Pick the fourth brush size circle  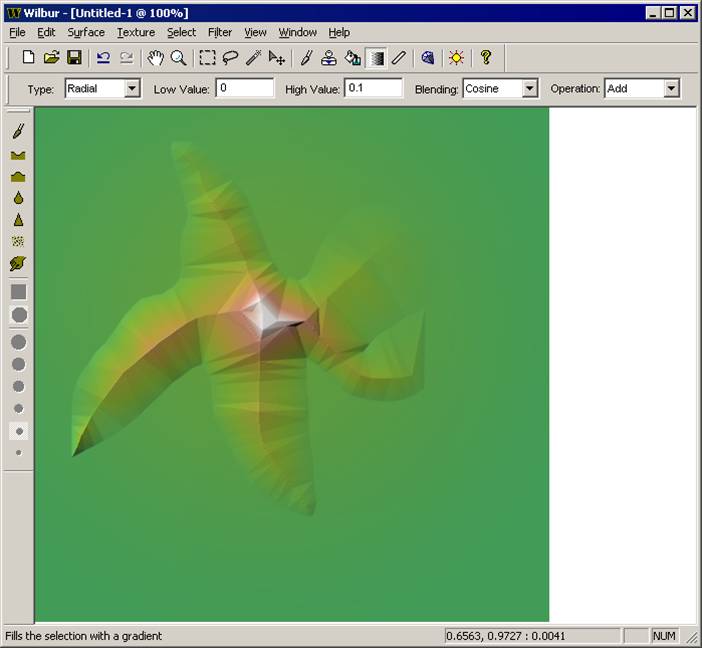19,408
